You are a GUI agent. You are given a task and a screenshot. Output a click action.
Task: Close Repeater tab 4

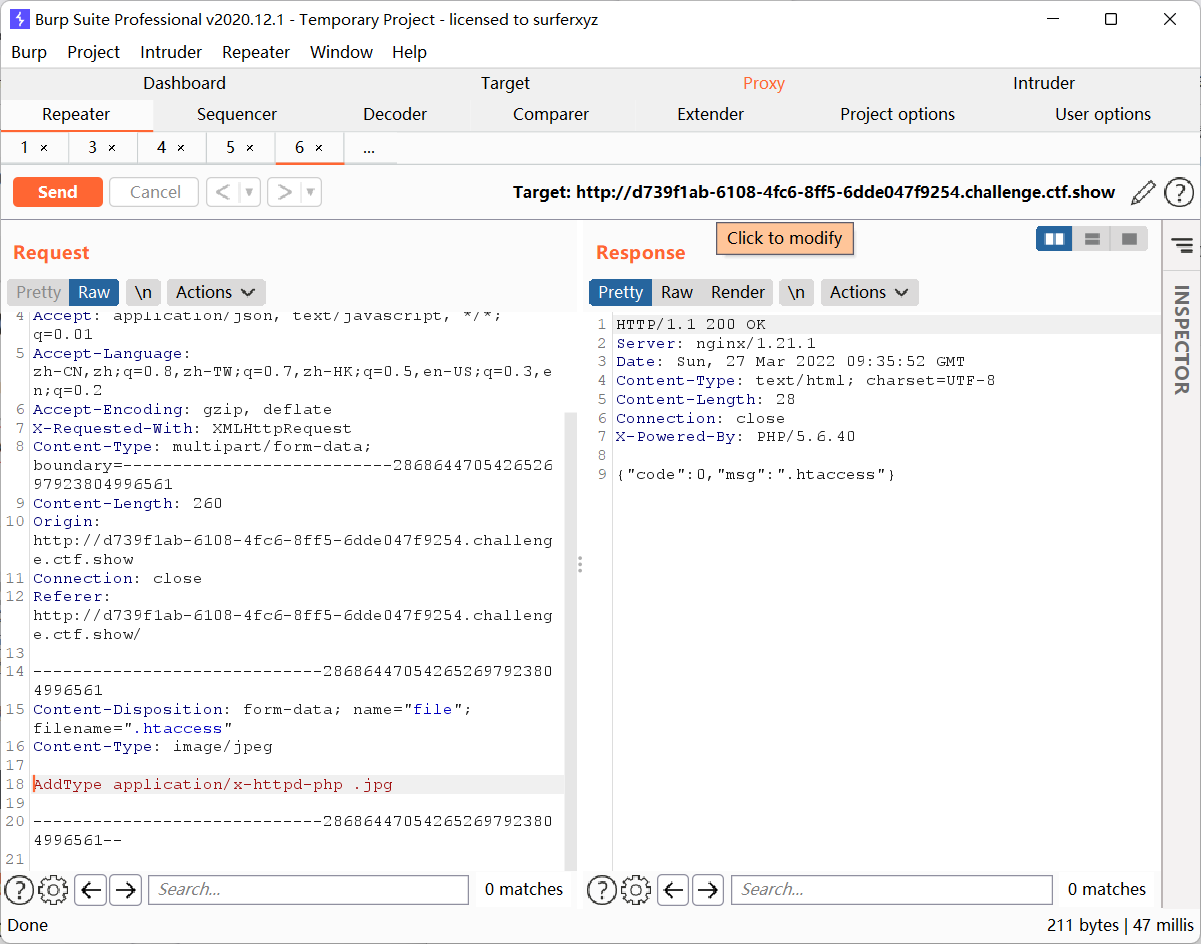click(181, 148)
